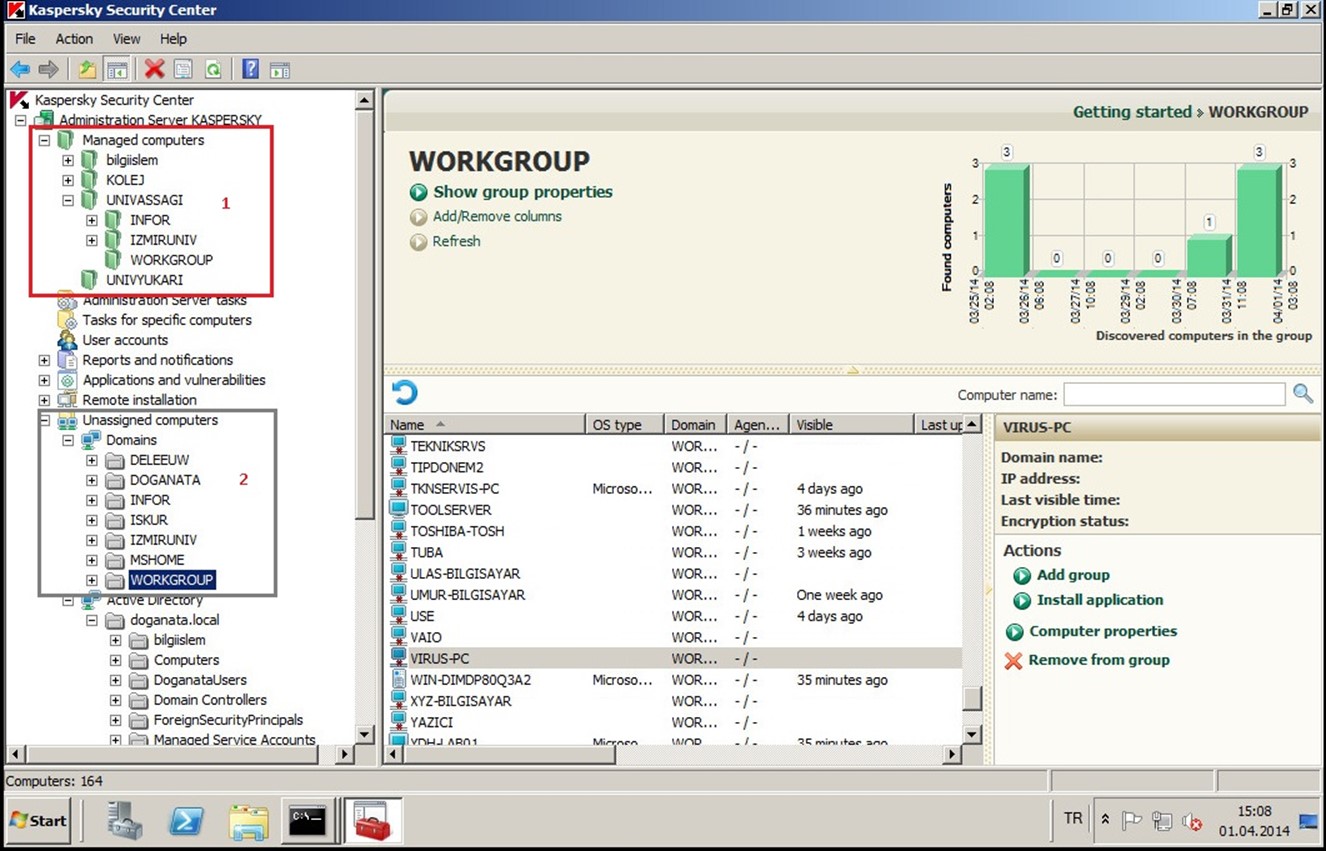Click the gray Forward arrow in the toolbar

click(48, 69)
